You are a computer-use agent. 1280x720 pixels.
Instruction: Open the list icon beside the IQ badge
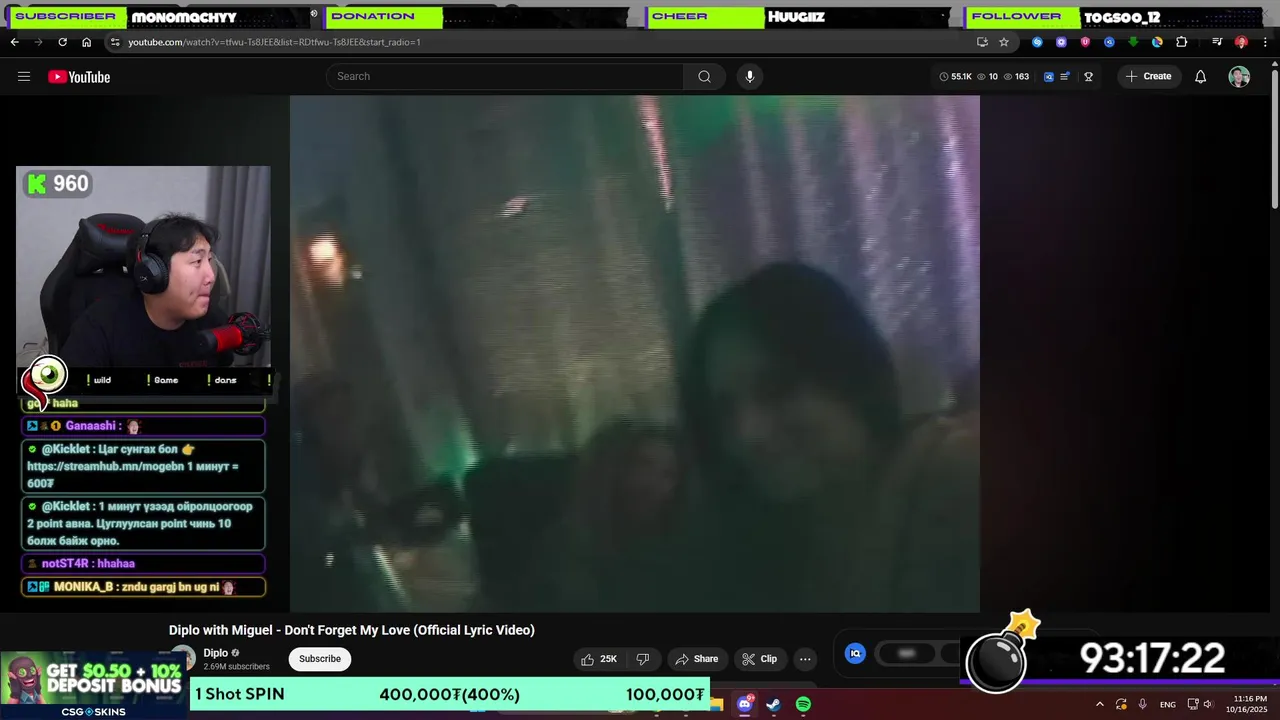pos(1065,76)
